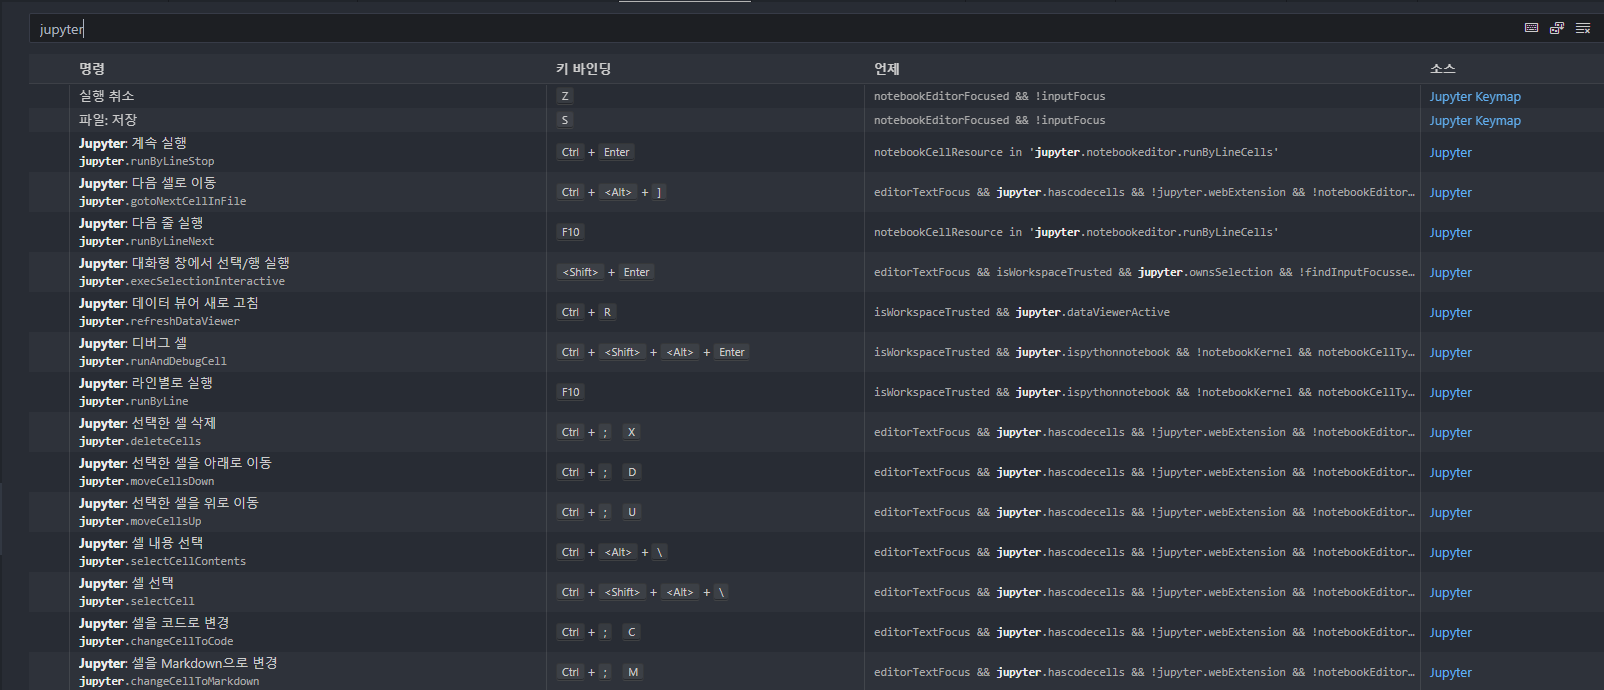Click the 명령 column header
Image resolution: width=1604 pixels, height=690 pixels.
92,69
